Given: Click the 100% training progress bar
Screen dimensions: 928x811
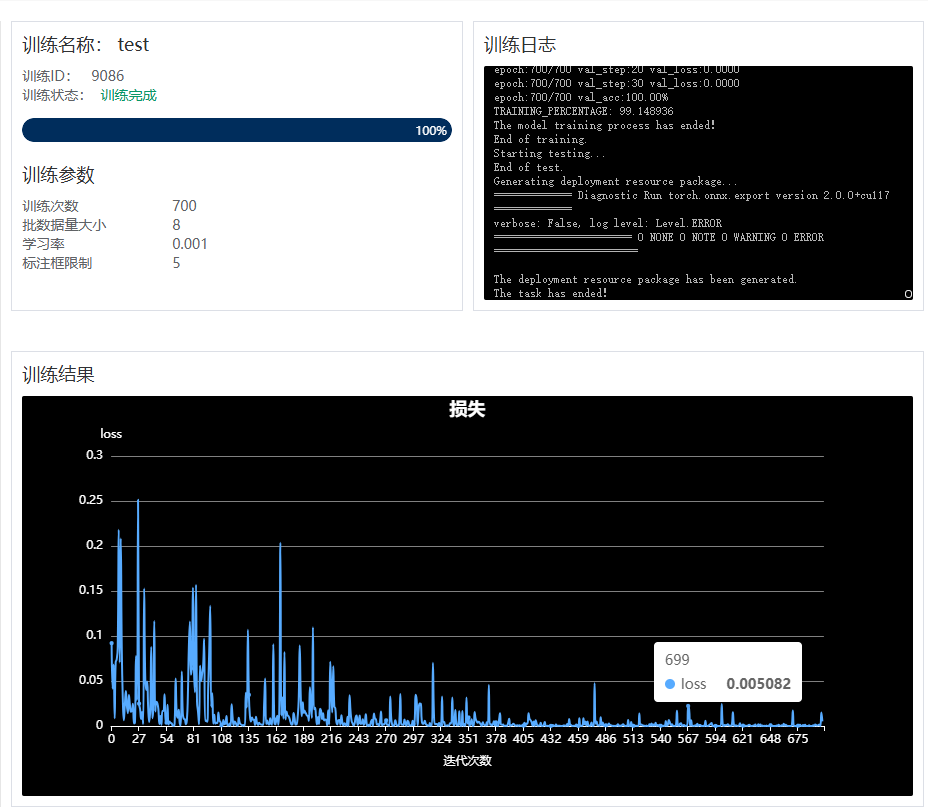Looking at the screenshot, I should click(236, 130).
